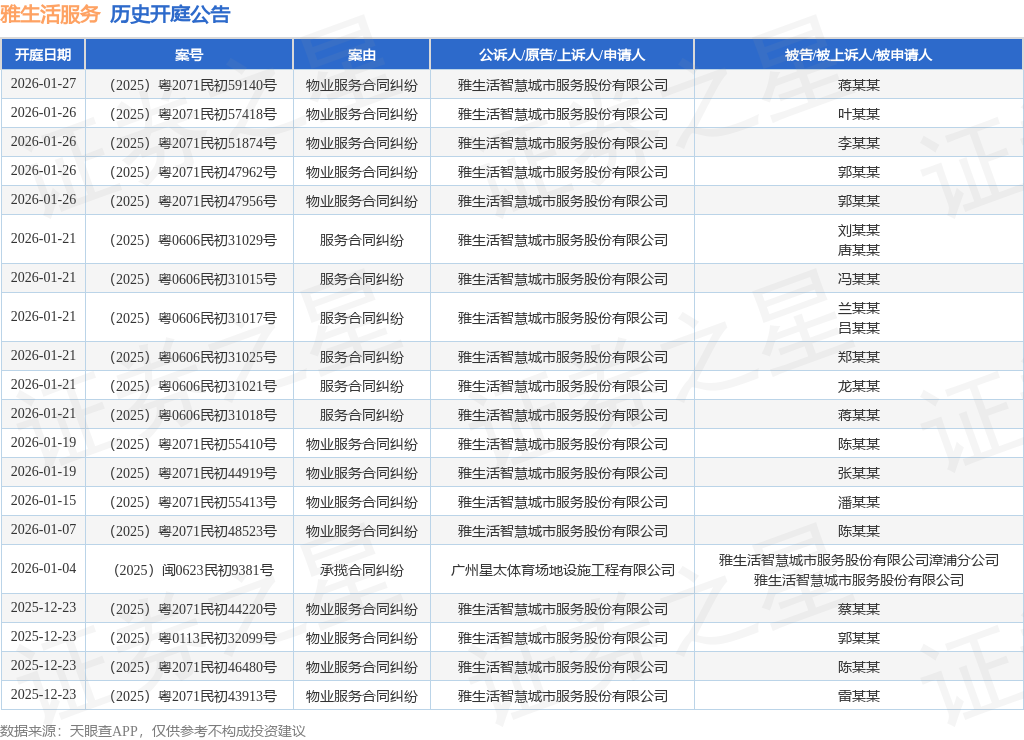Click defendant 李某某

point(859,143)
